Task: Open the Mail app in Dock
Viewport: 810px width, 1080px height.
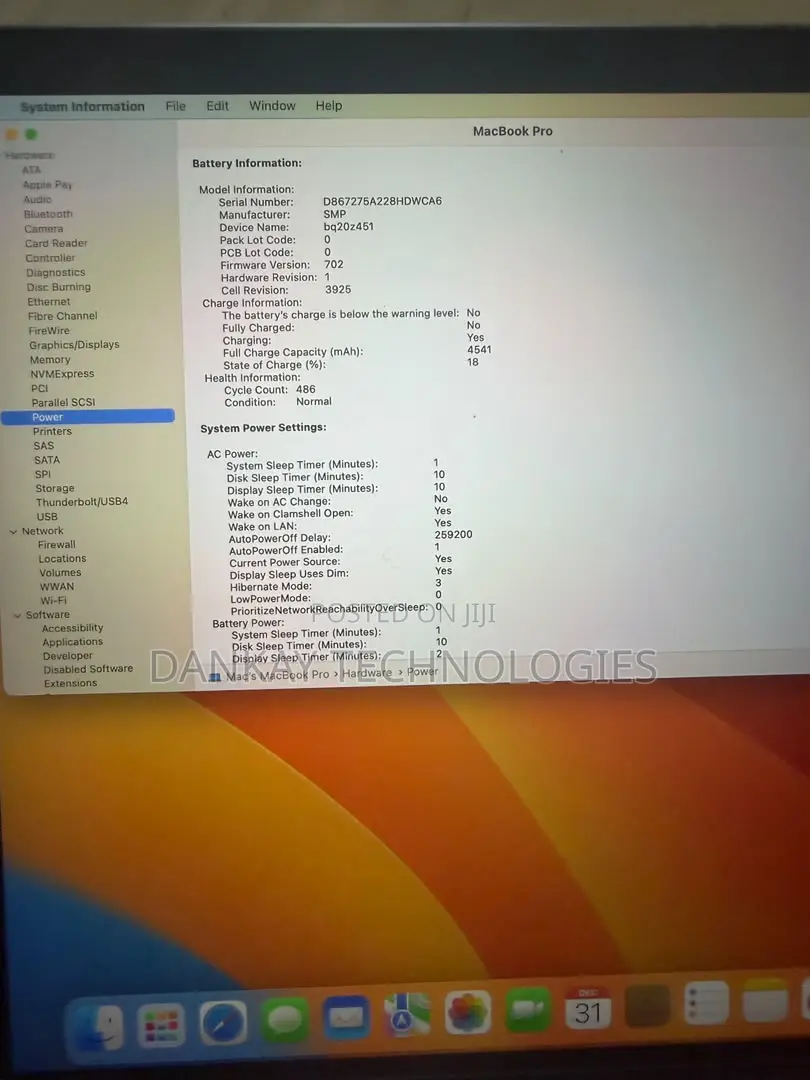Action: click(x=346, y=1017)
